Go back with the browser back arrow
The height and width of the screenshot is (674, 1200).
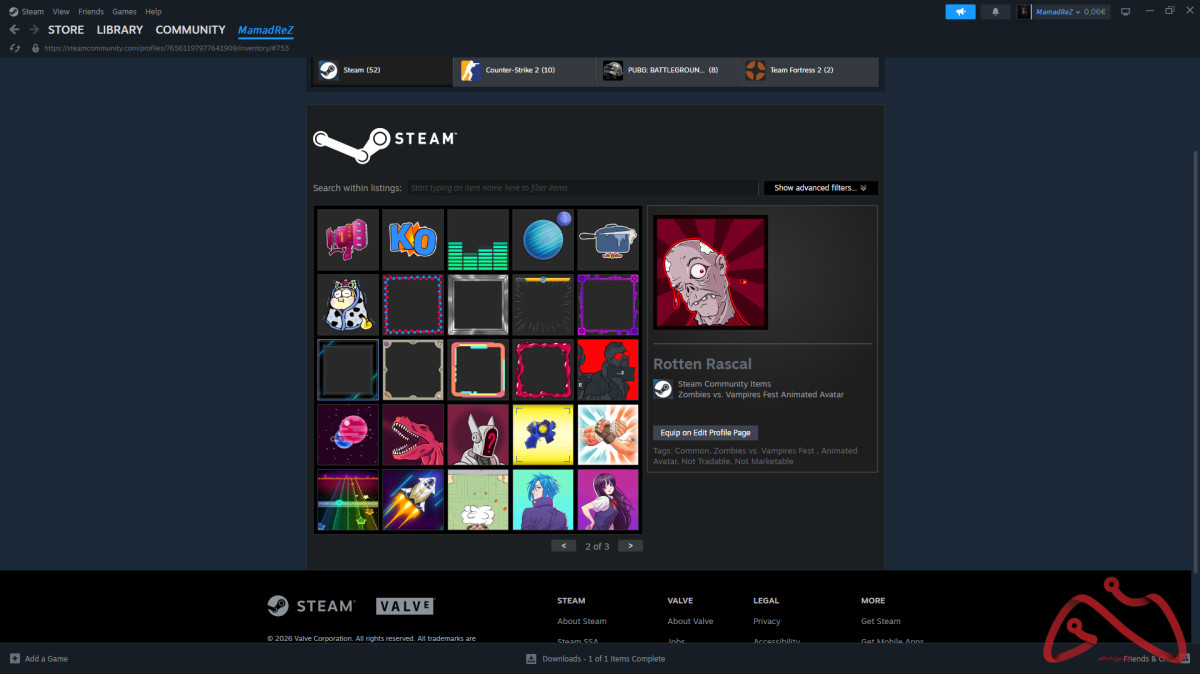click(x=14, y=30)
